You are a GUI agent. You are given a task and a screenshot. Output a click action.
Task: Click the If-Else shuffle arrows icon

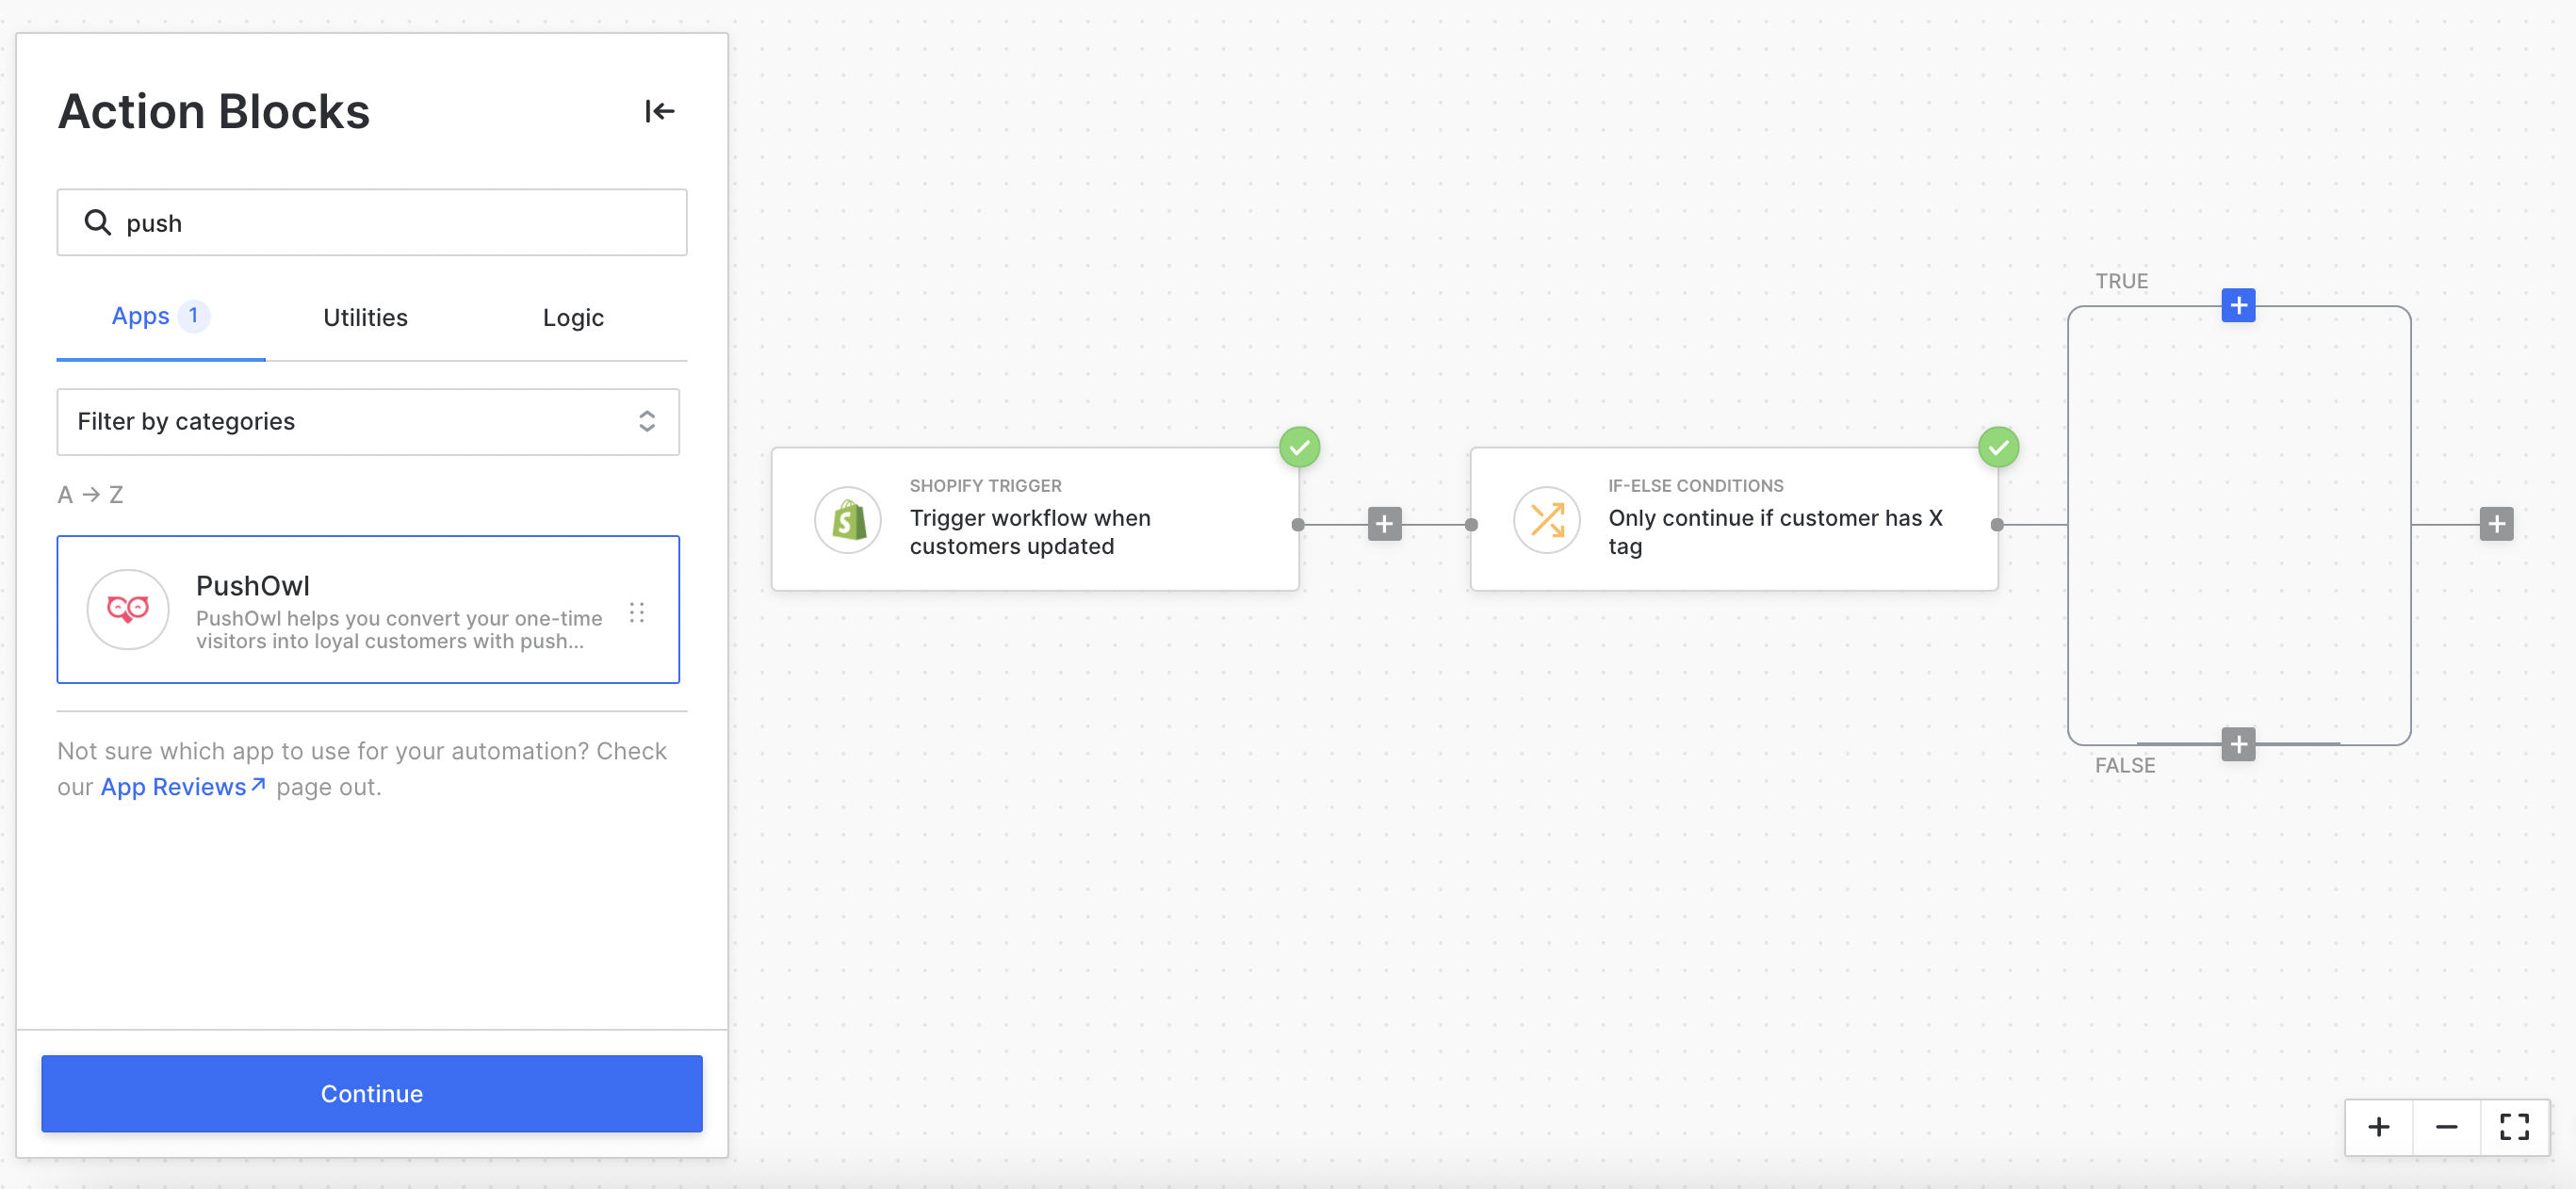pos(1546,520)
